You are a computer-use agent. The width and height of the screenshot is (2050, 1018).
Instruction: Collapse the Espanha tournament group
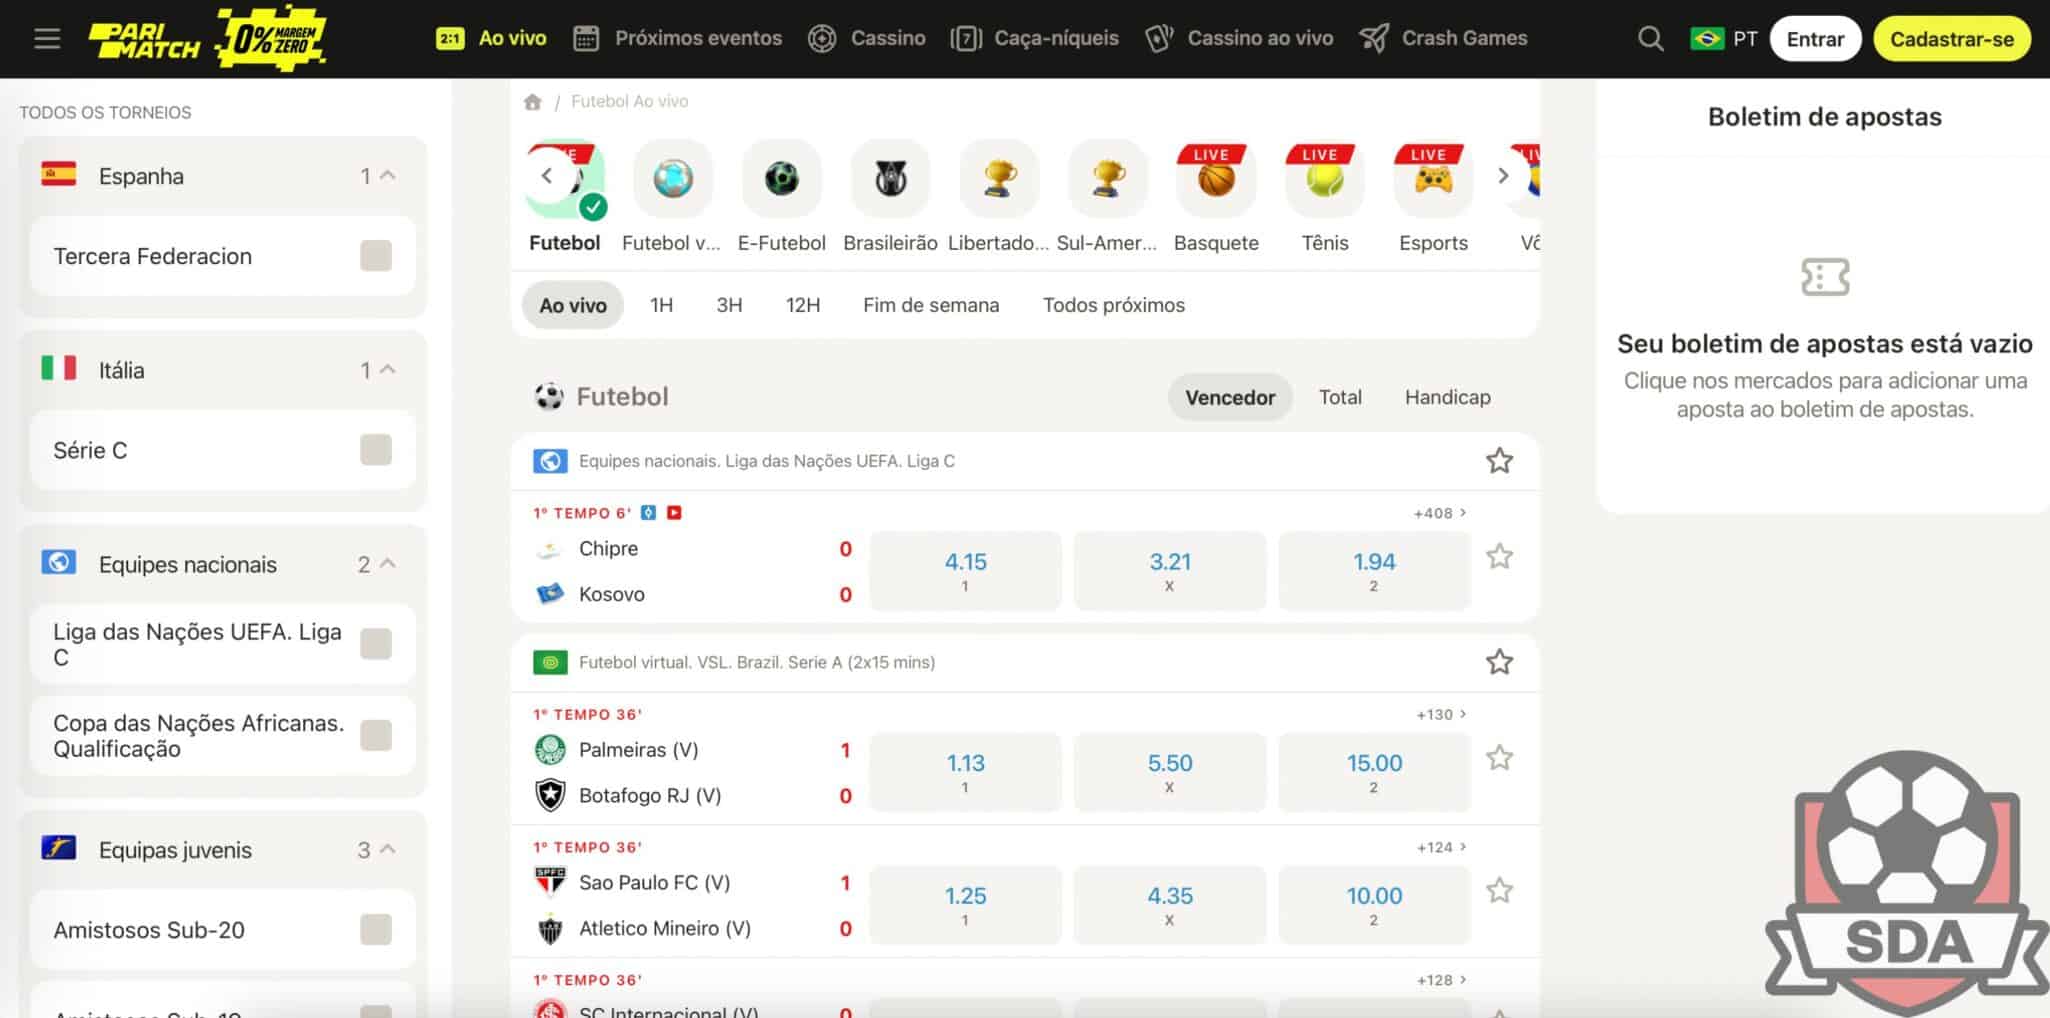tap(389, 176)
